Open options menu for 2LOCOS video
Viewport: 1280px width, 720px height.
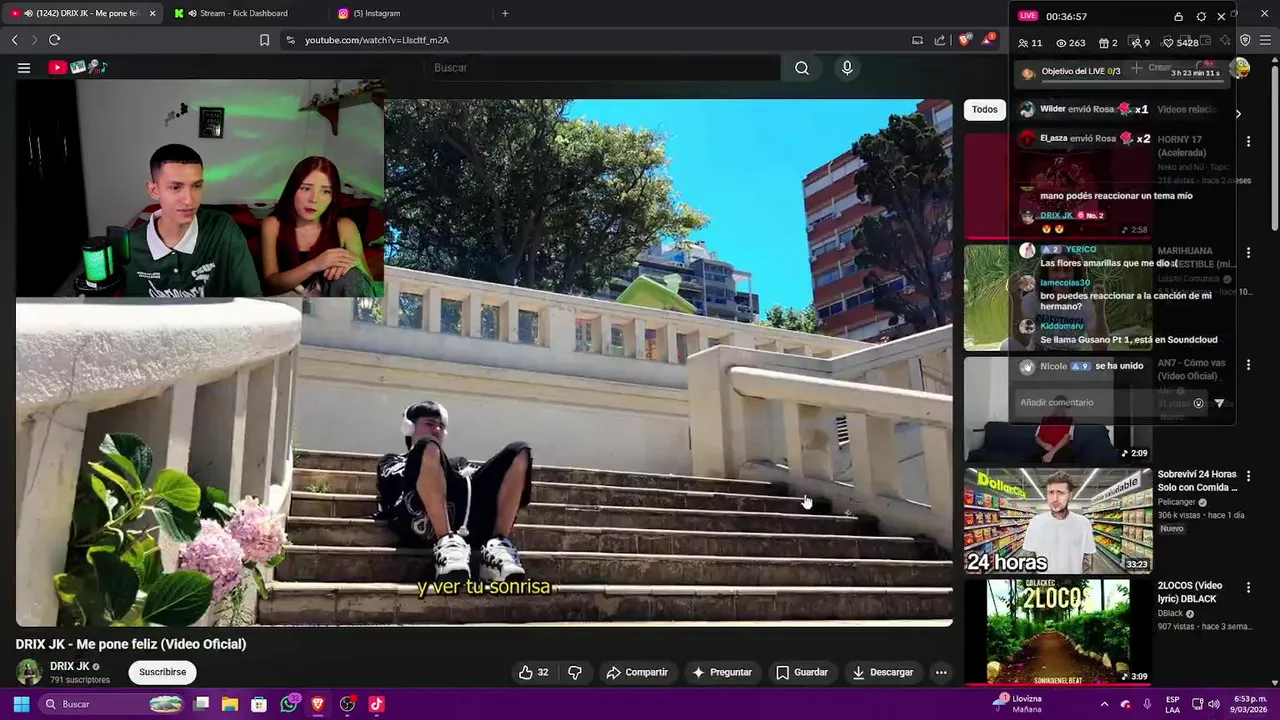(x=1248, y=588)
